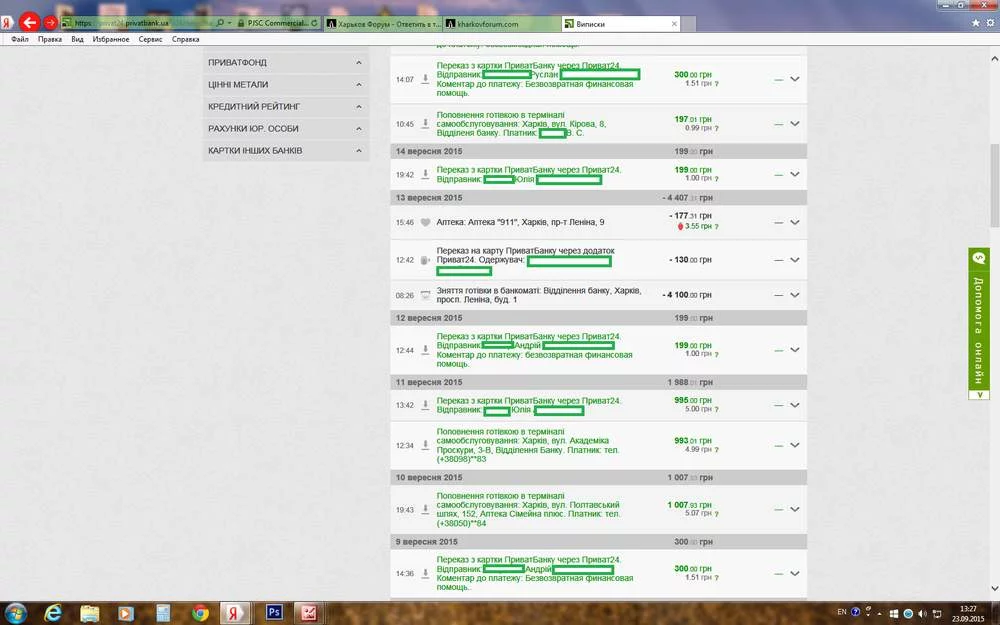Open Photoshop from taskbar
The height and width of the screenshot is (625, 1000).
(274, 612)
